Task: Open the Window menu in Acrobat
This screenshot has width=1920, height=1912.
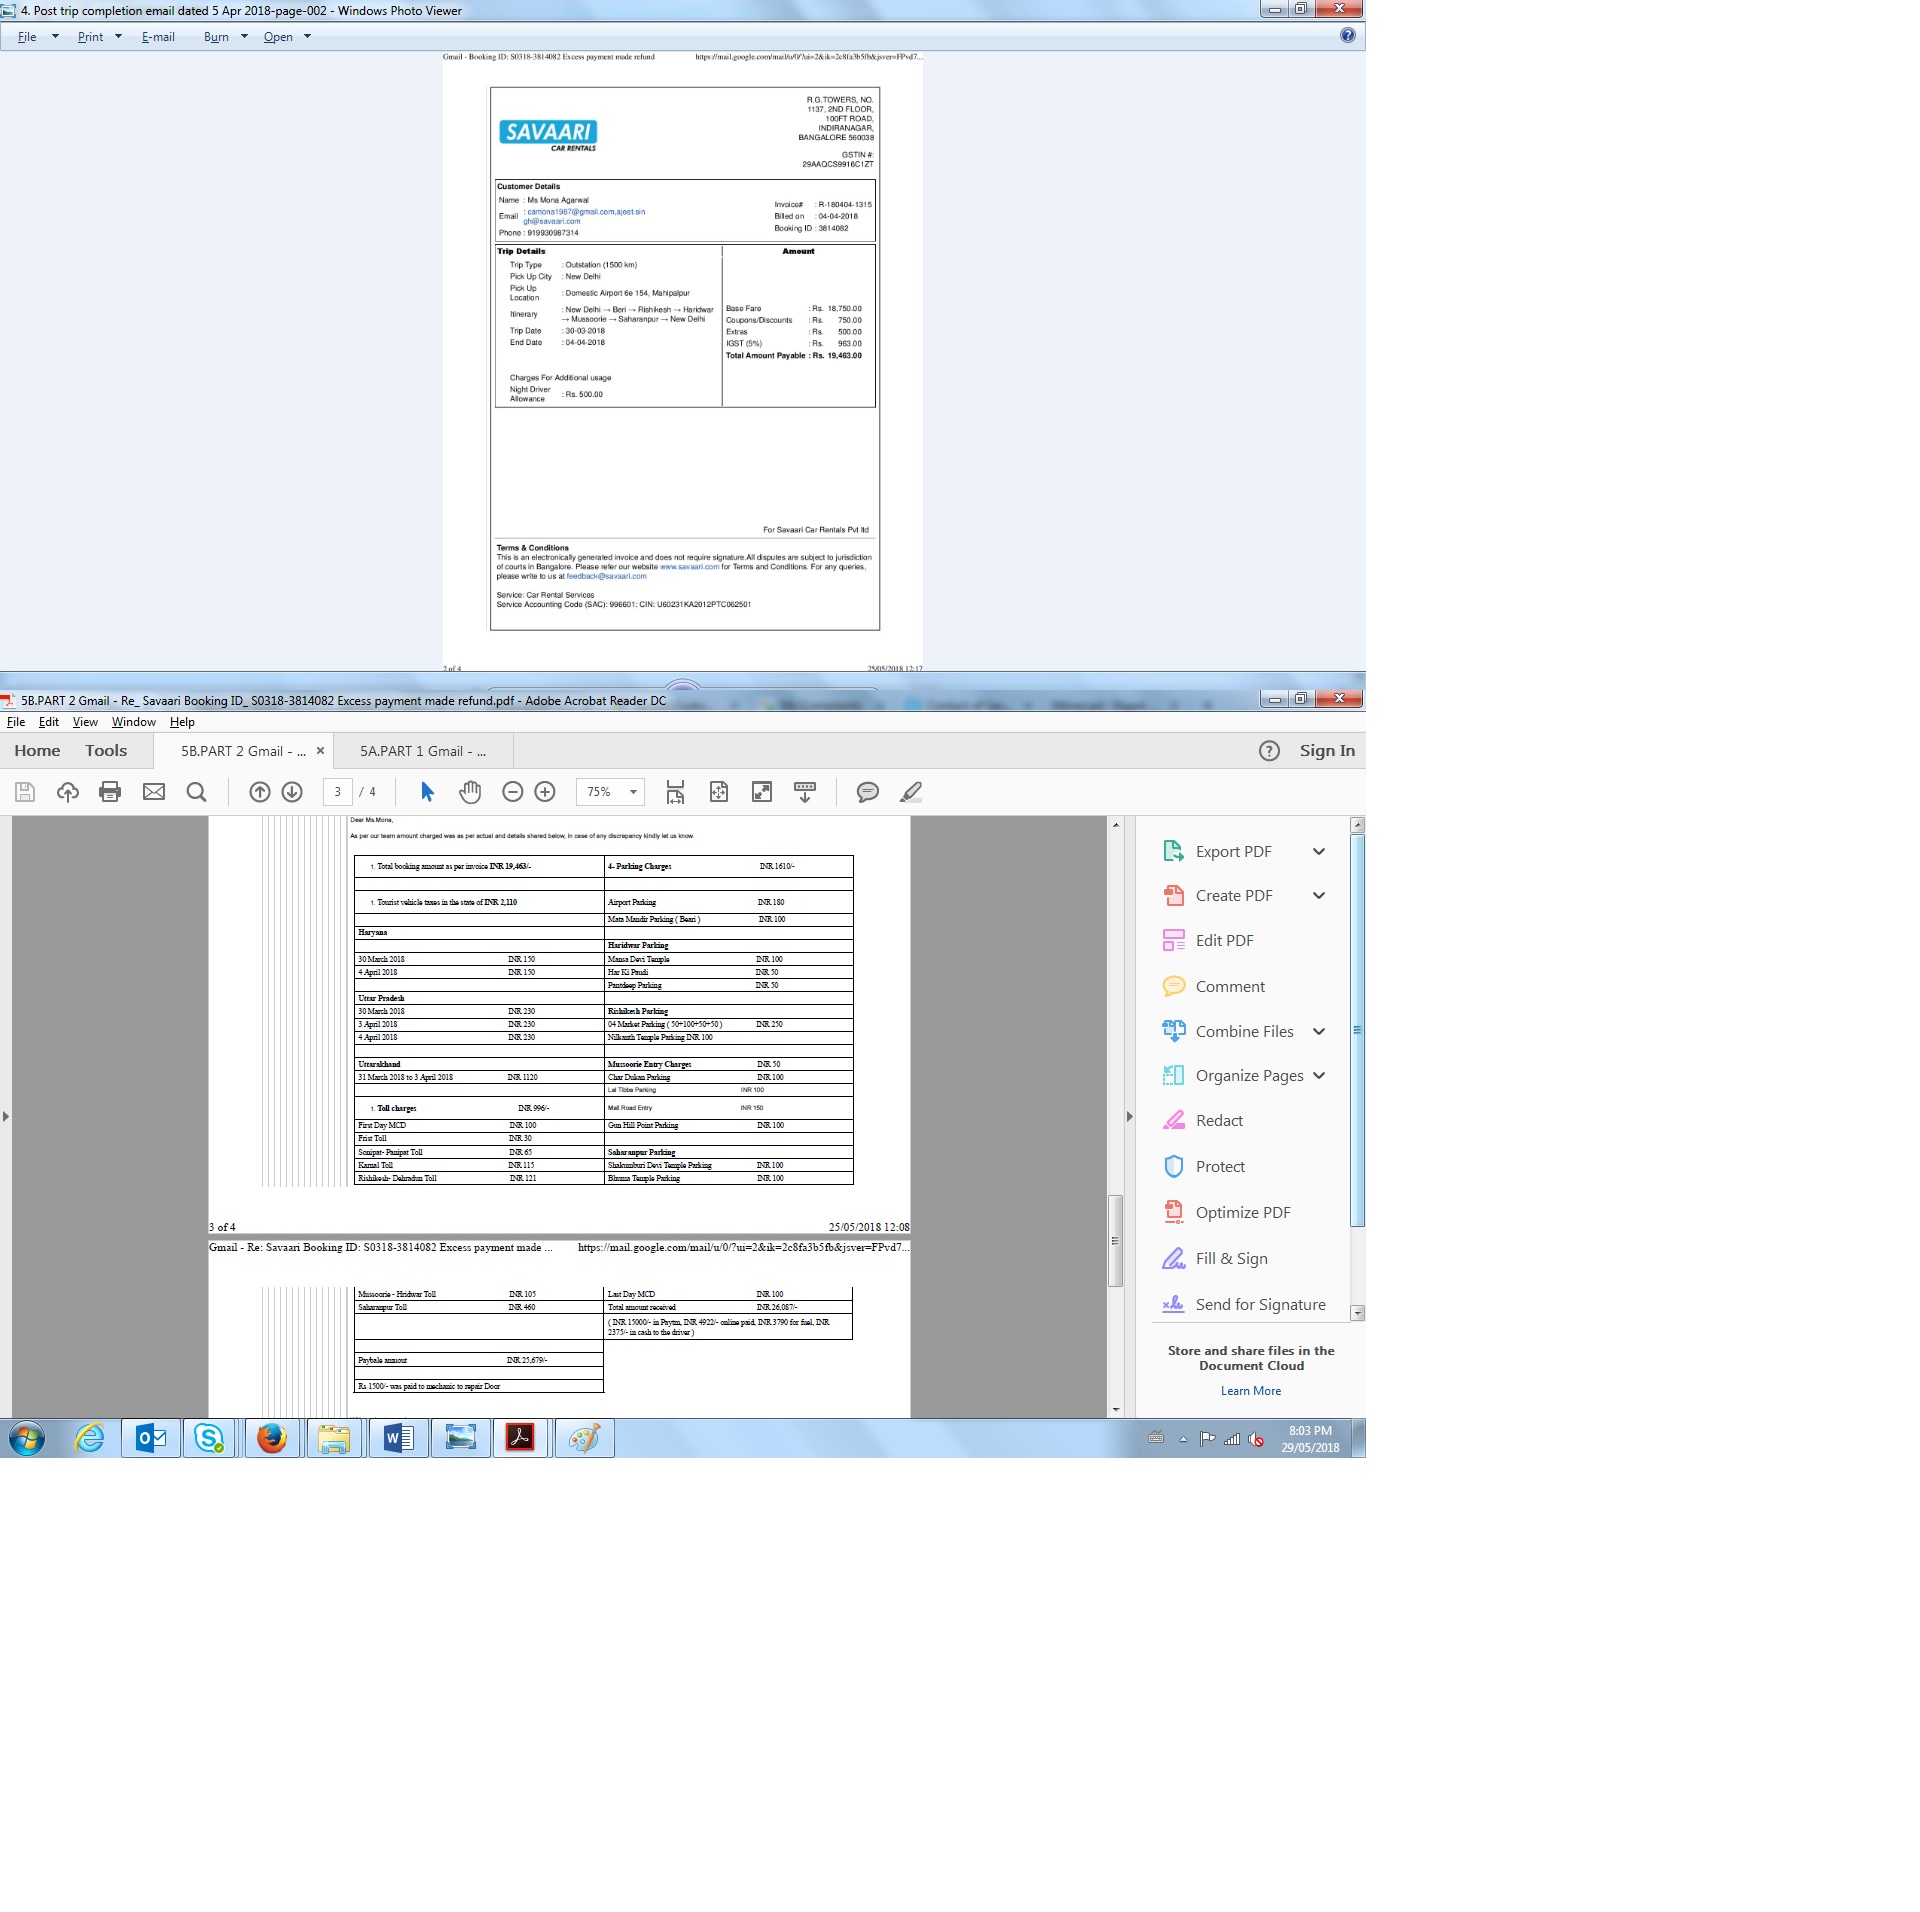Action: click(133, 722)
